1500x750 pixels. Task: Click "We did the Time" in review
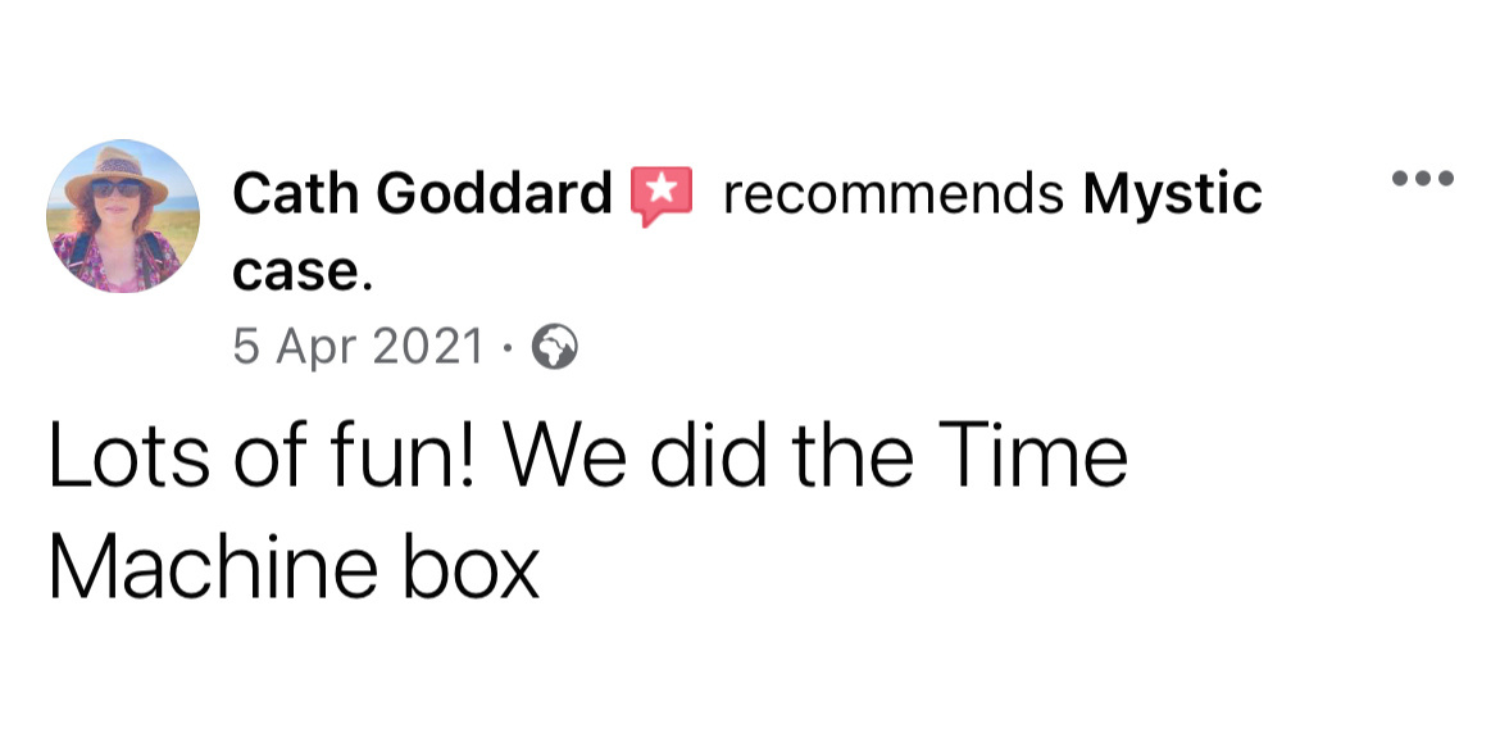pyautogui.click(x=817, y=457)
